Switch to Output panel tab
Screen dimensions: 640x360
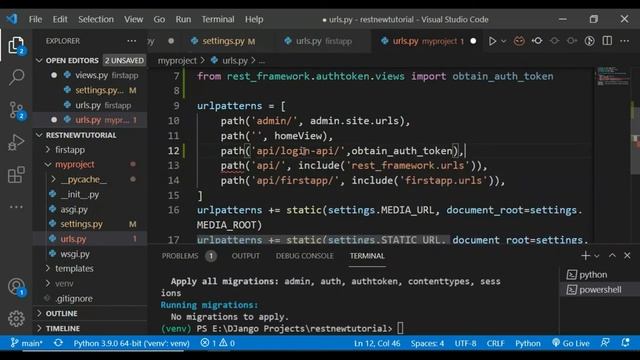[246, 256]
